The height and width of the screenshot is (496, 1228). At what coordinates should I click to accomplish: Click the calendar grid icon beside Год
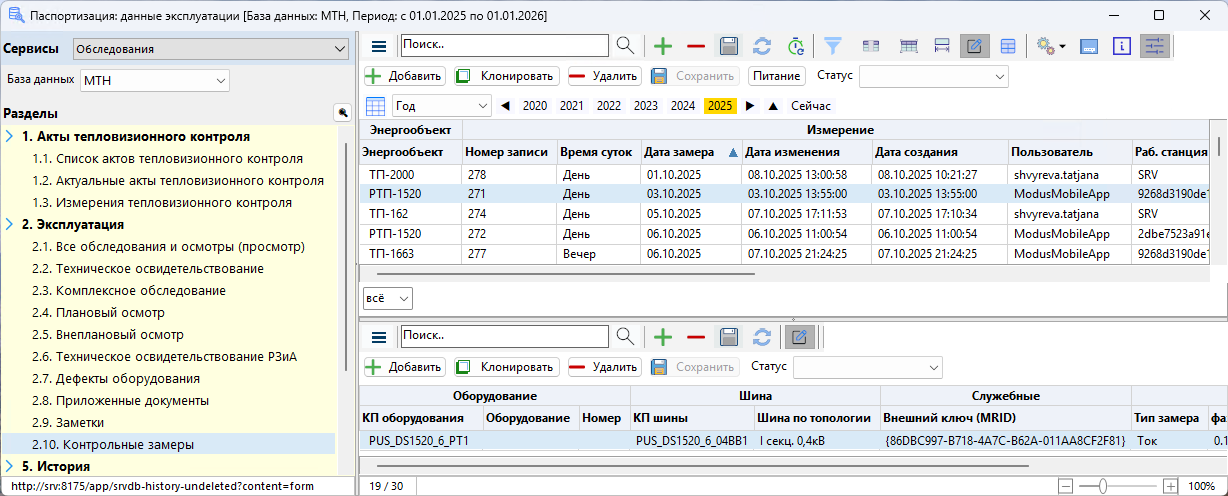375,106
